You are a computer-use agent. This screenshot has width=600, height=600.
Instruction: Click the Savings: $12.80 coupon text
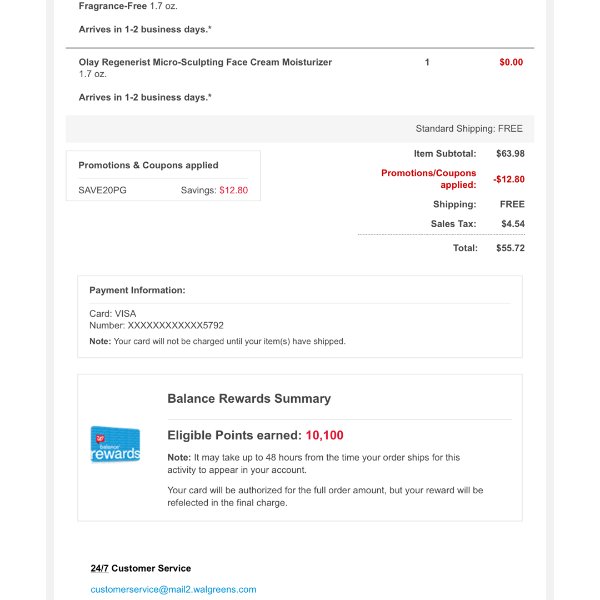(214, 190)
